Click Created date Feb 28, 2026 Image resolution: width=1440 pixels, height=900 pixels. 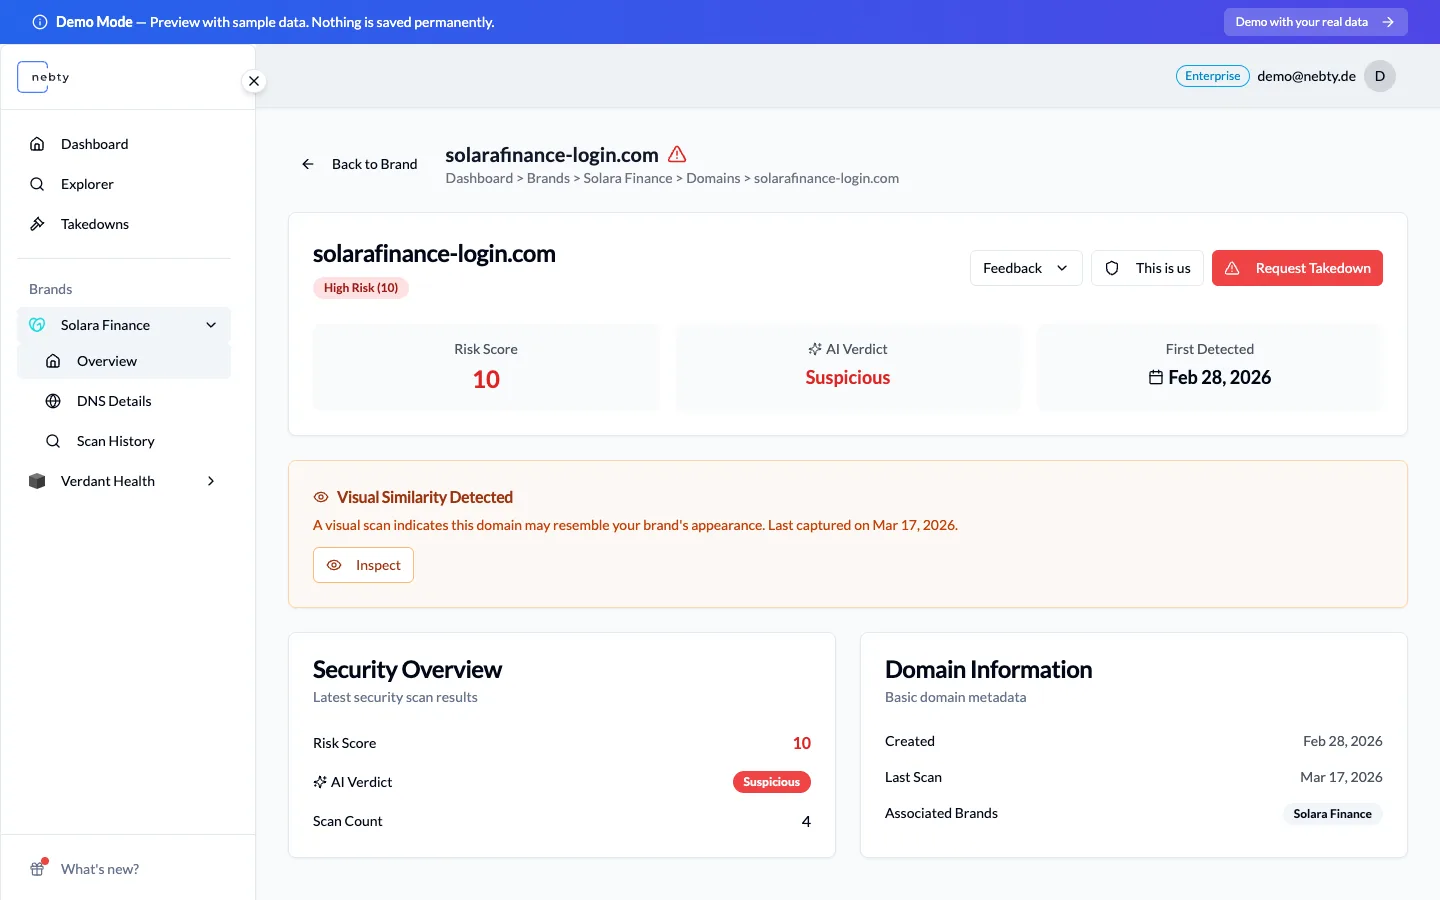(1342, 741)
